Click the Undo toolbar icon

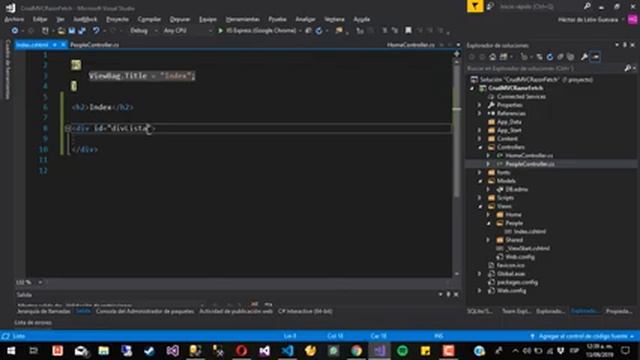96,31
